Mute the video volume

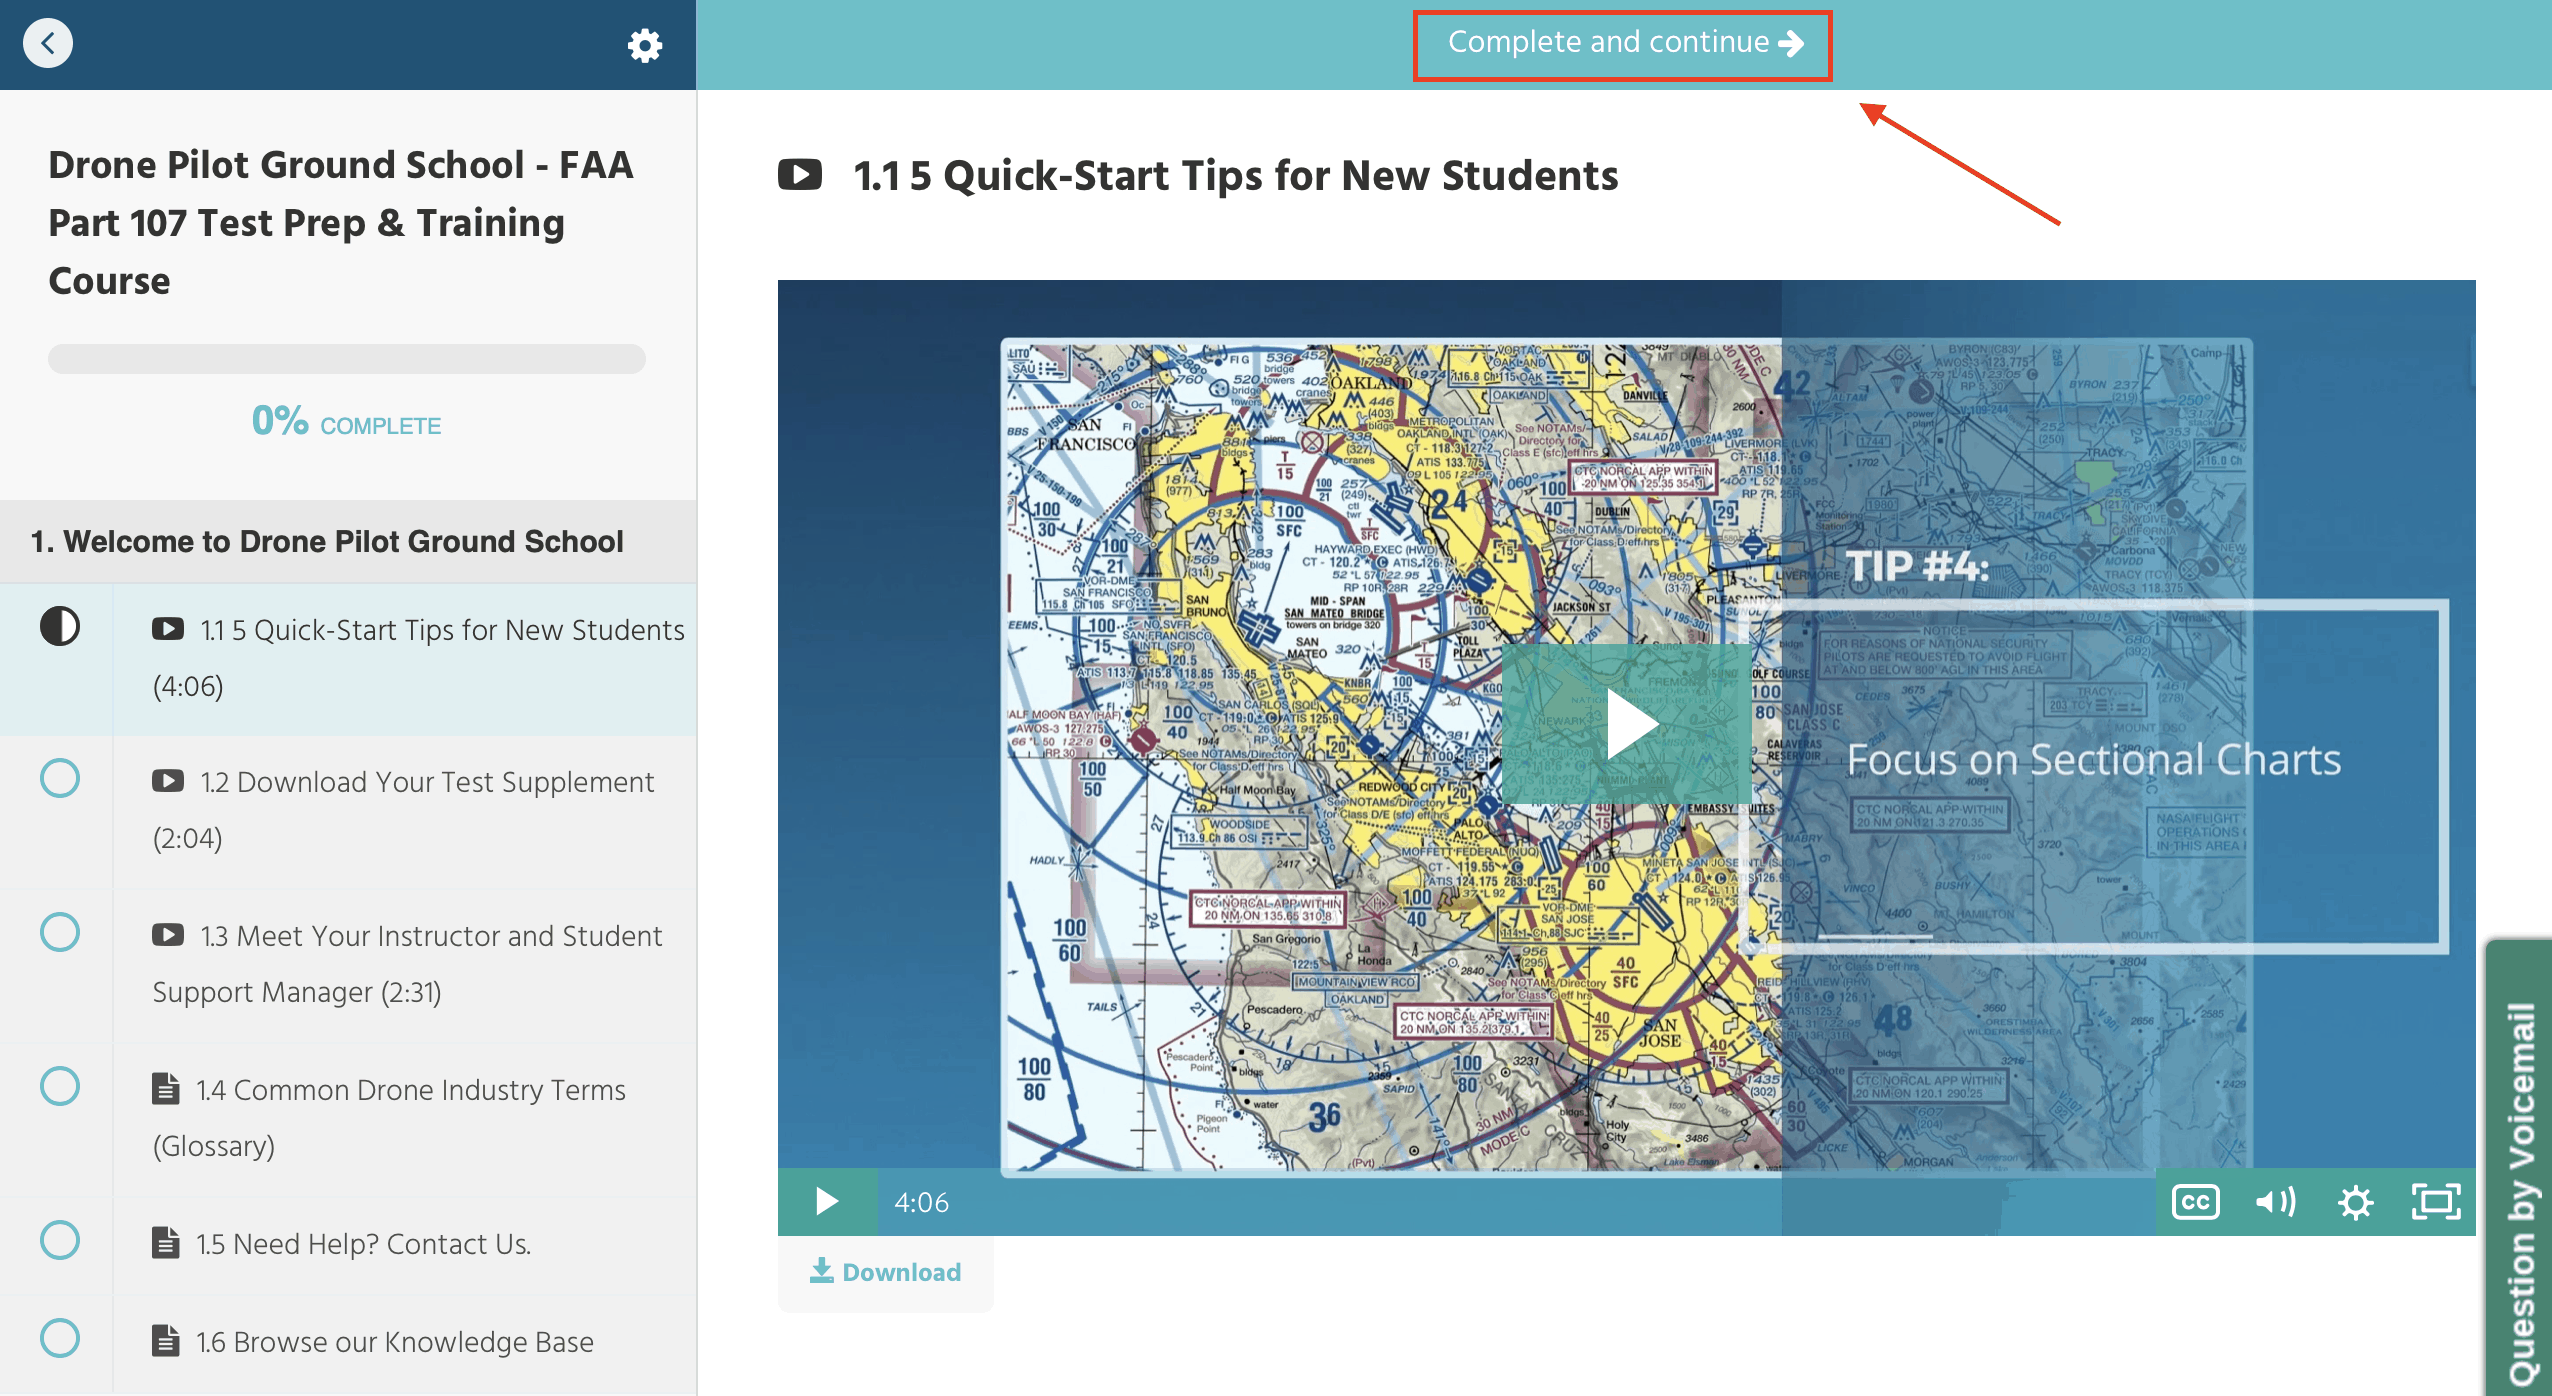point(2275,1201)
